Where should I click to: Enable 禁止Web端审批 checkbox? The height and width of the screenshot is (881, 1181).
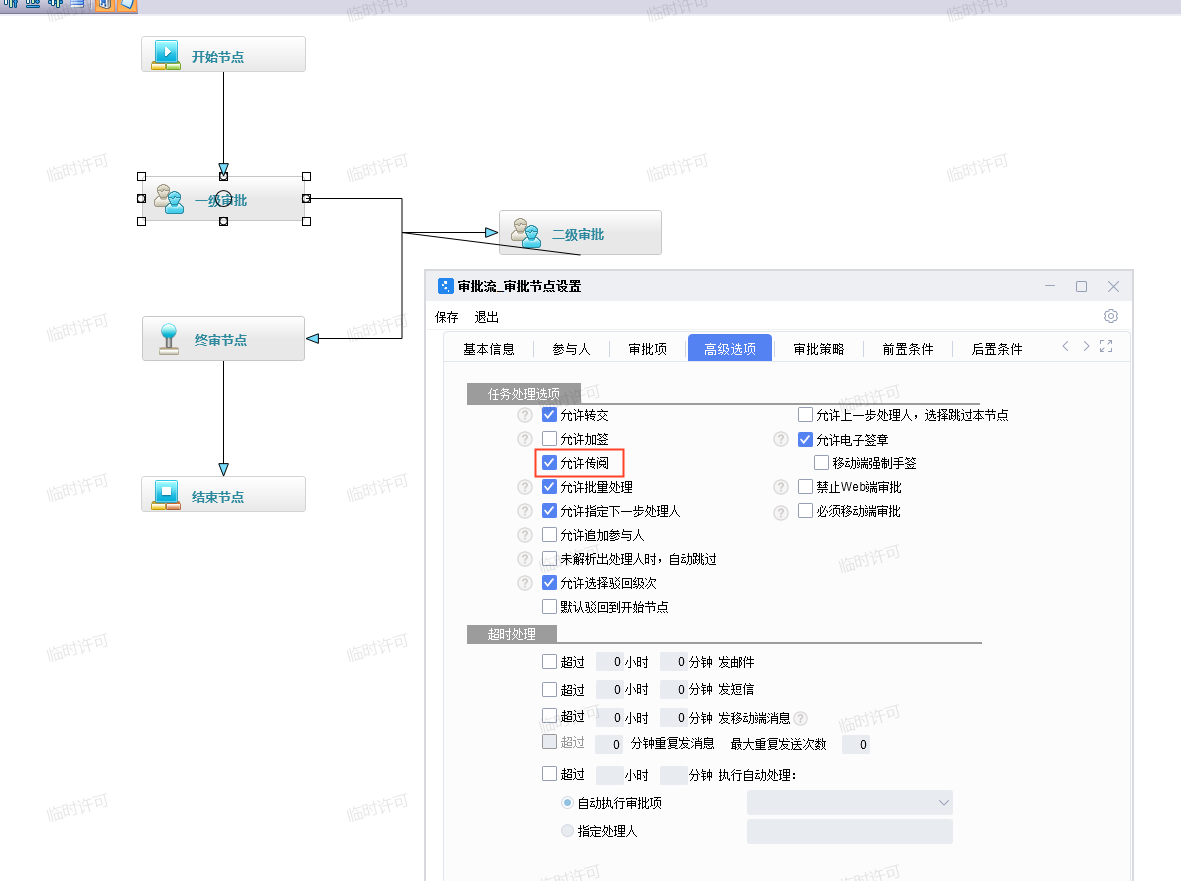(805, 486)
